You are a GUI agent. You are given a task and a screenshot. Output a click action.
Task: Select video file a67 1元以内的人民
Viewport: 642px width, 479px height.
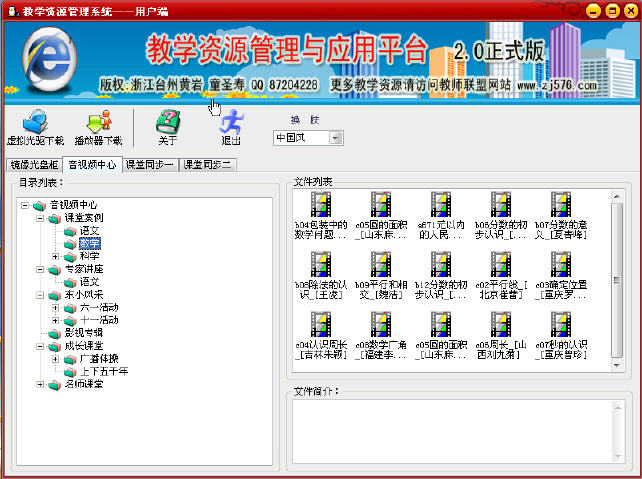pyautogui.click(x=441, y=216)
